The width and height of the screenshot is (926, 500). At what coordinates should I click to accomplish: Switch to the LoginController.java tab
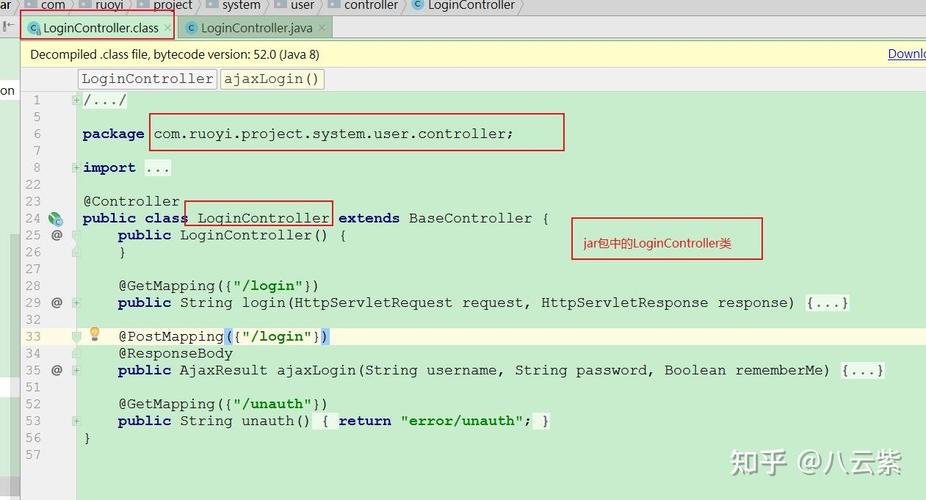coord(258,28)
